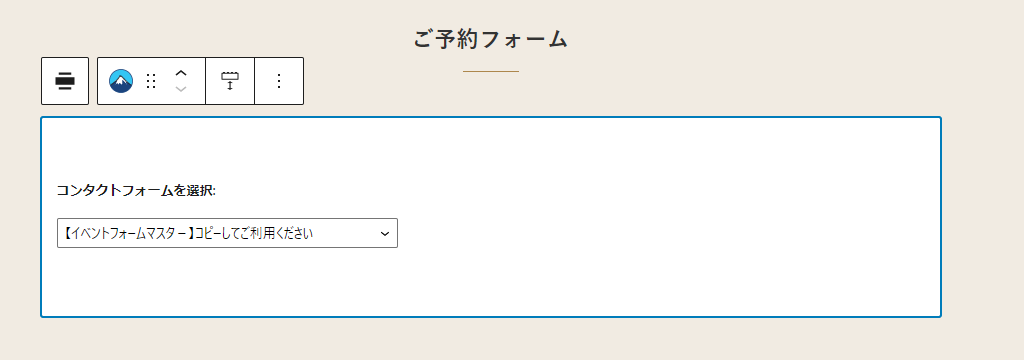Click the dropdown's chevron arrow
Image resolution: width=1024 pixels, height=360 pixels.
tap(385, 233)
